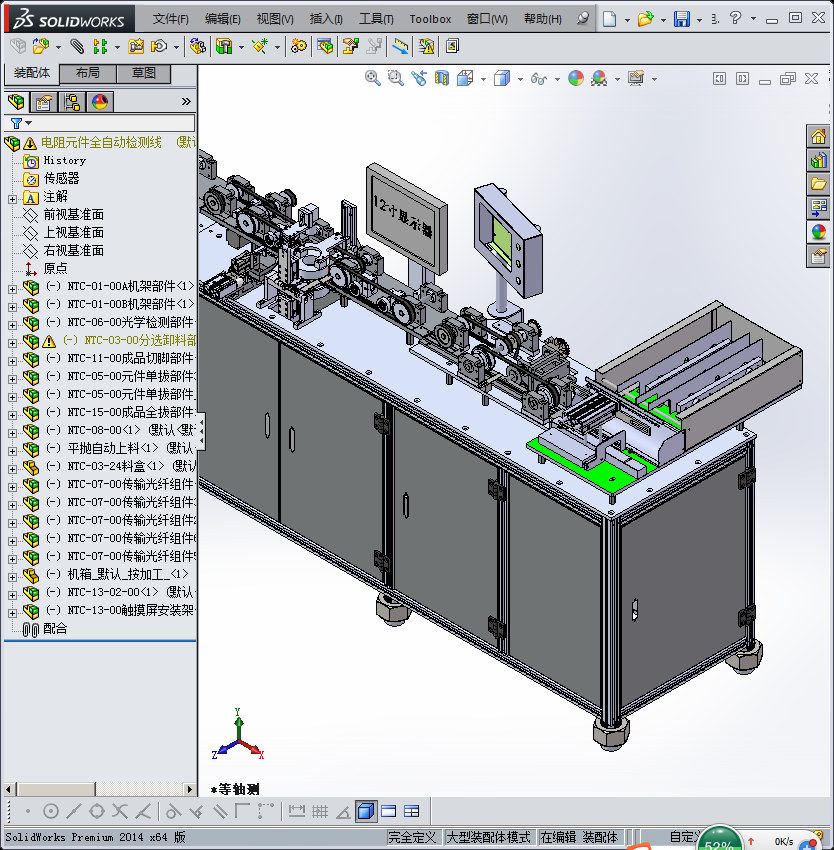Click the Zoom to Fit icon
The height and width of the screenshot is (850, 834).
(372, 79)
